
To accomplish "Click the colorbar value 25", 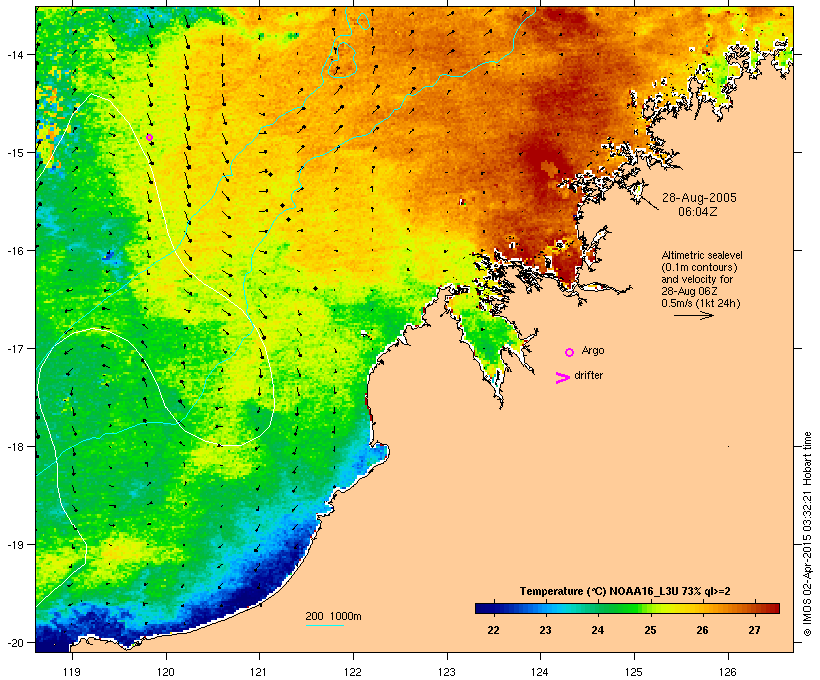I will click(x=650, y=630).
